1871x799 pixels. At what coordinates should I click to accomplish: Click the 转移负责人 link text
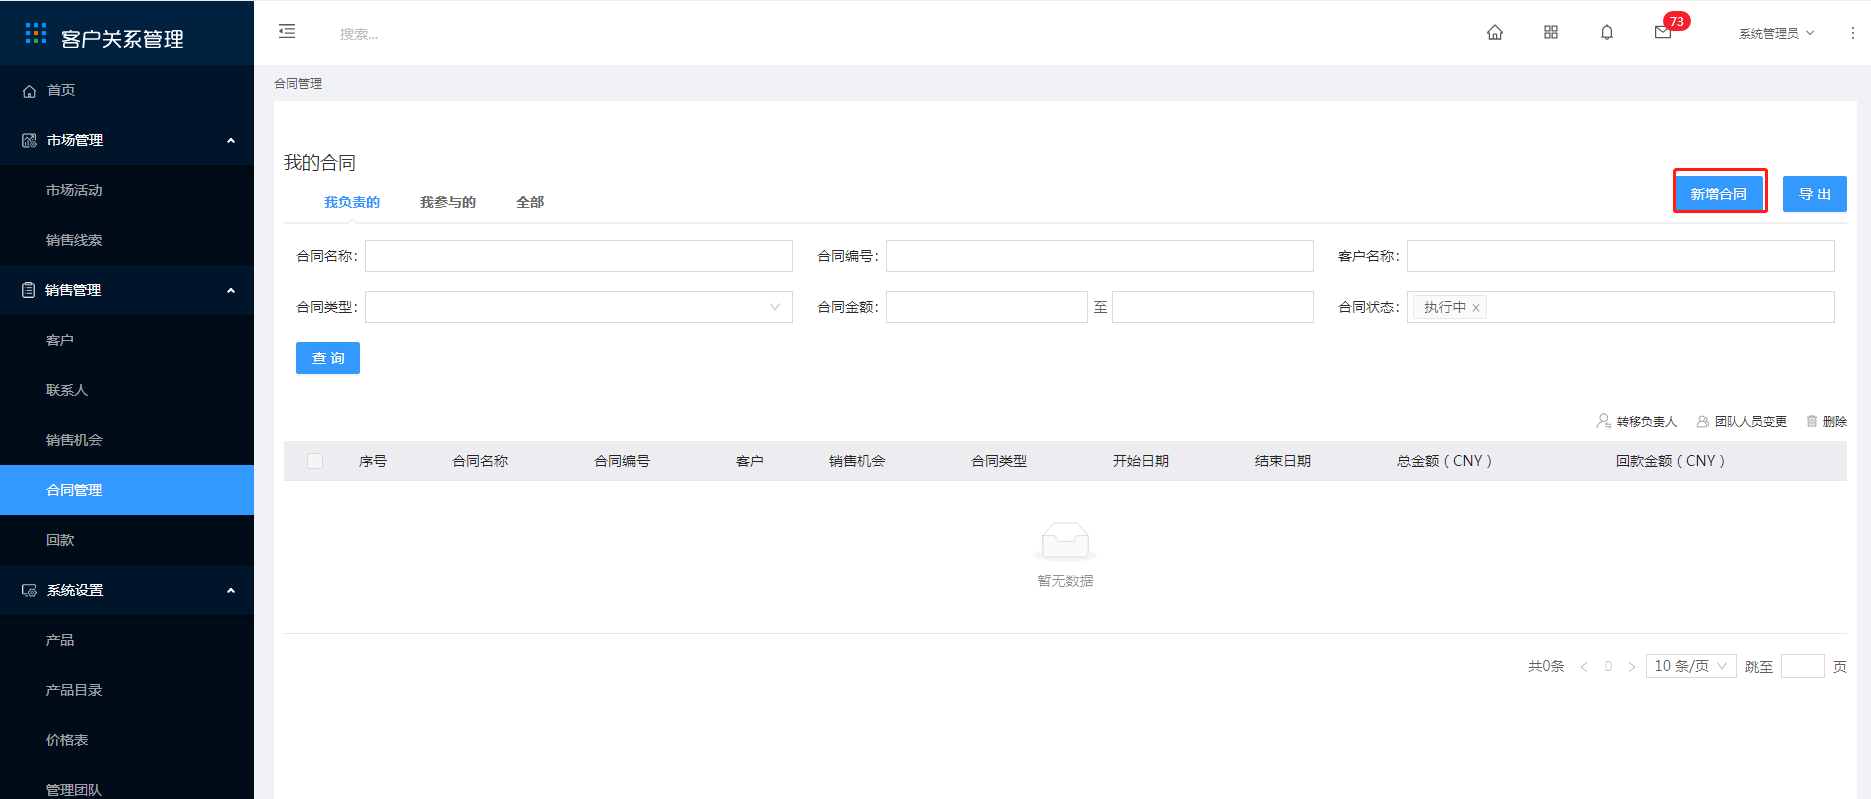(x=1647, y=422)
